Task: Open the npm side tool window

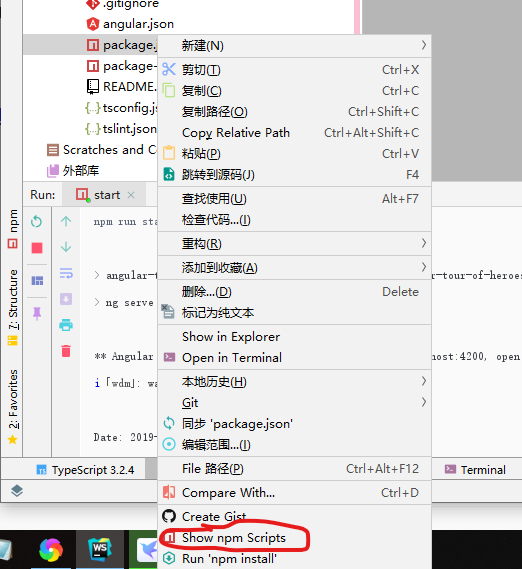Action: pos(13,229)
